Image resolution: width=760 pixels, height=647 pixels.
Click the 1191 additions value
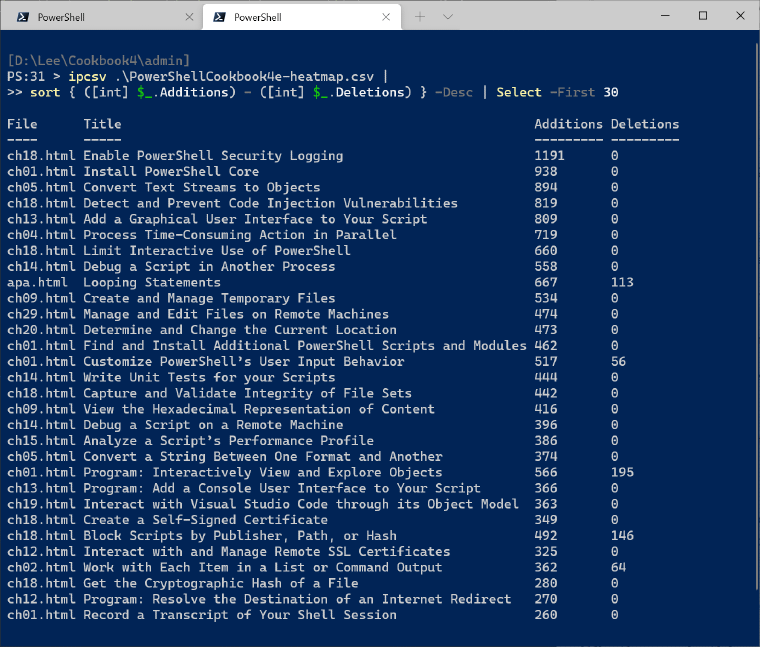550,156
